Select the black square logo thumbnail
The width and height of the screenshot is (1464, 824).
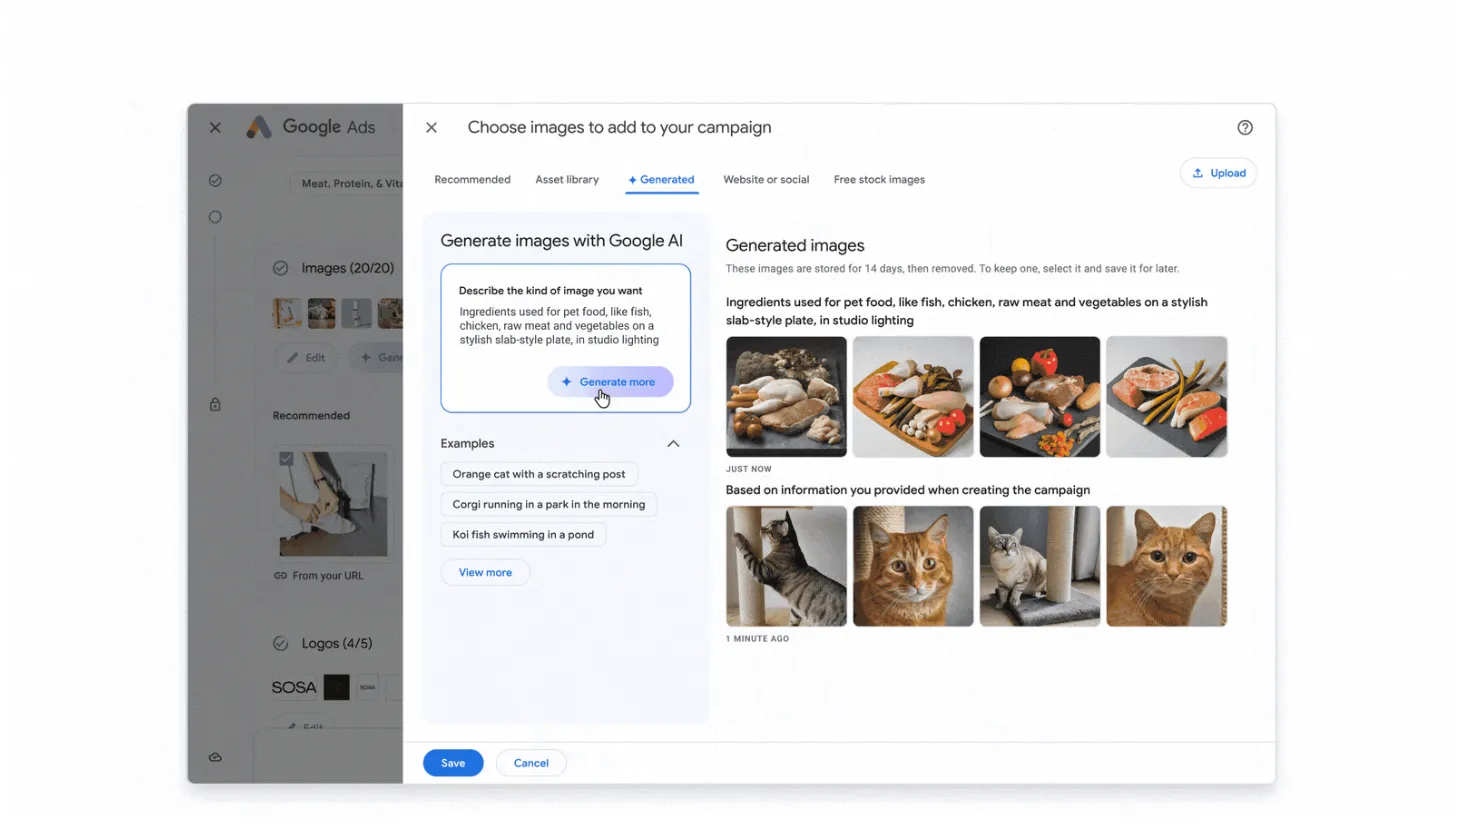point(337,687)
